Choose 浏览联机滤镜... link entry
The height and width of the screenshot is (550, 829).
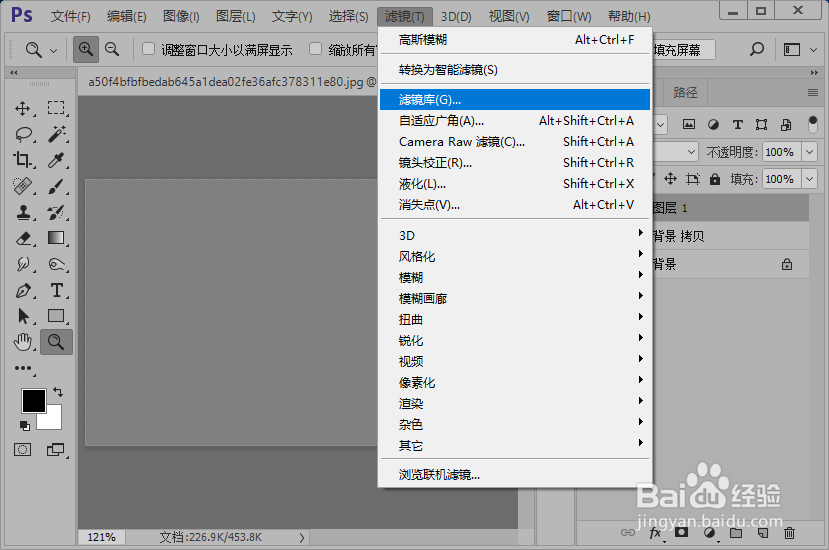point(515,474)
